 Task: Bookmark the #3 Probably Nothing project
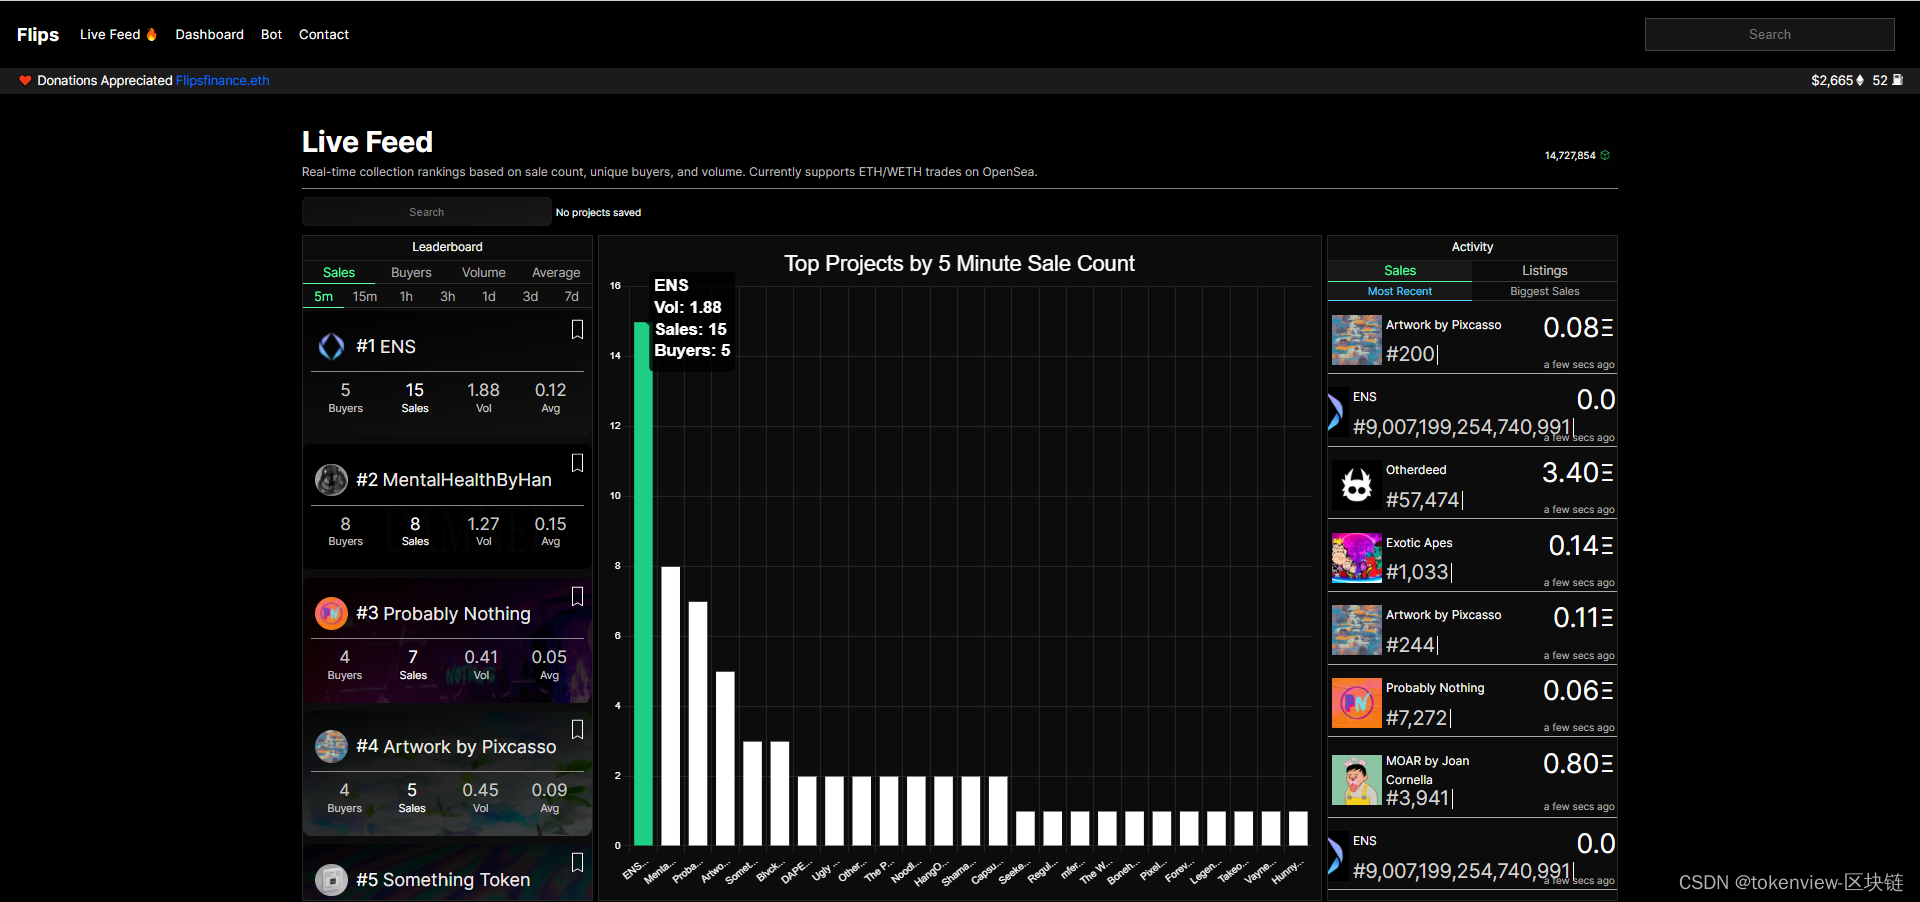pos(577,596)
